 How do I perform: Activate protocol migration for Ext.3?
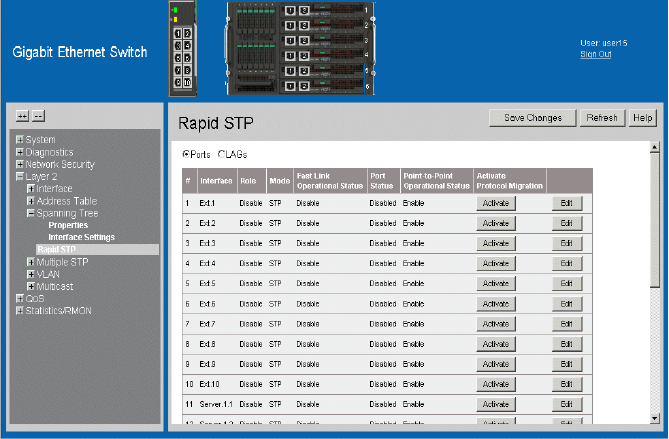click(496, 244)
